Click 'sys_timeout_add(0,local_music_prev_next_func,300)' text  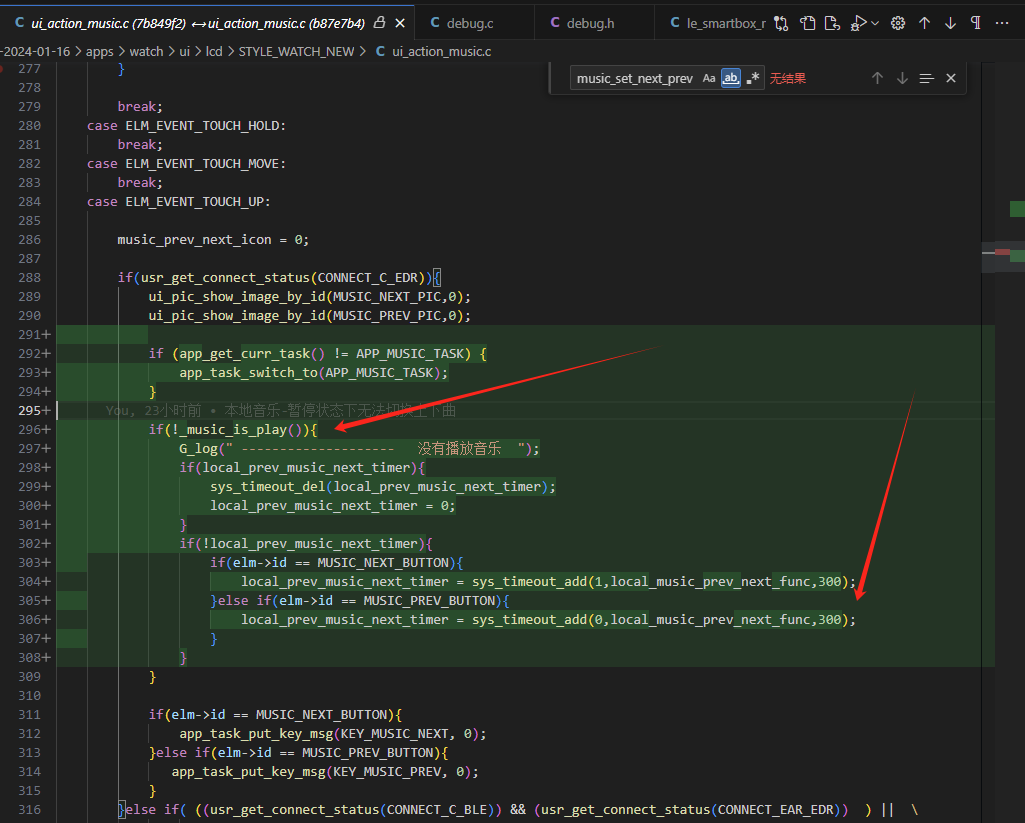click(660, 620)
